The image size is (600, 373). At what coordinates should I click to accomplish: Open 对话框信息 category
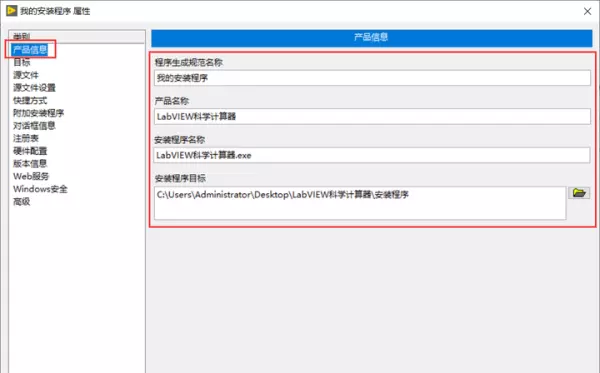(x=34, y=125)
